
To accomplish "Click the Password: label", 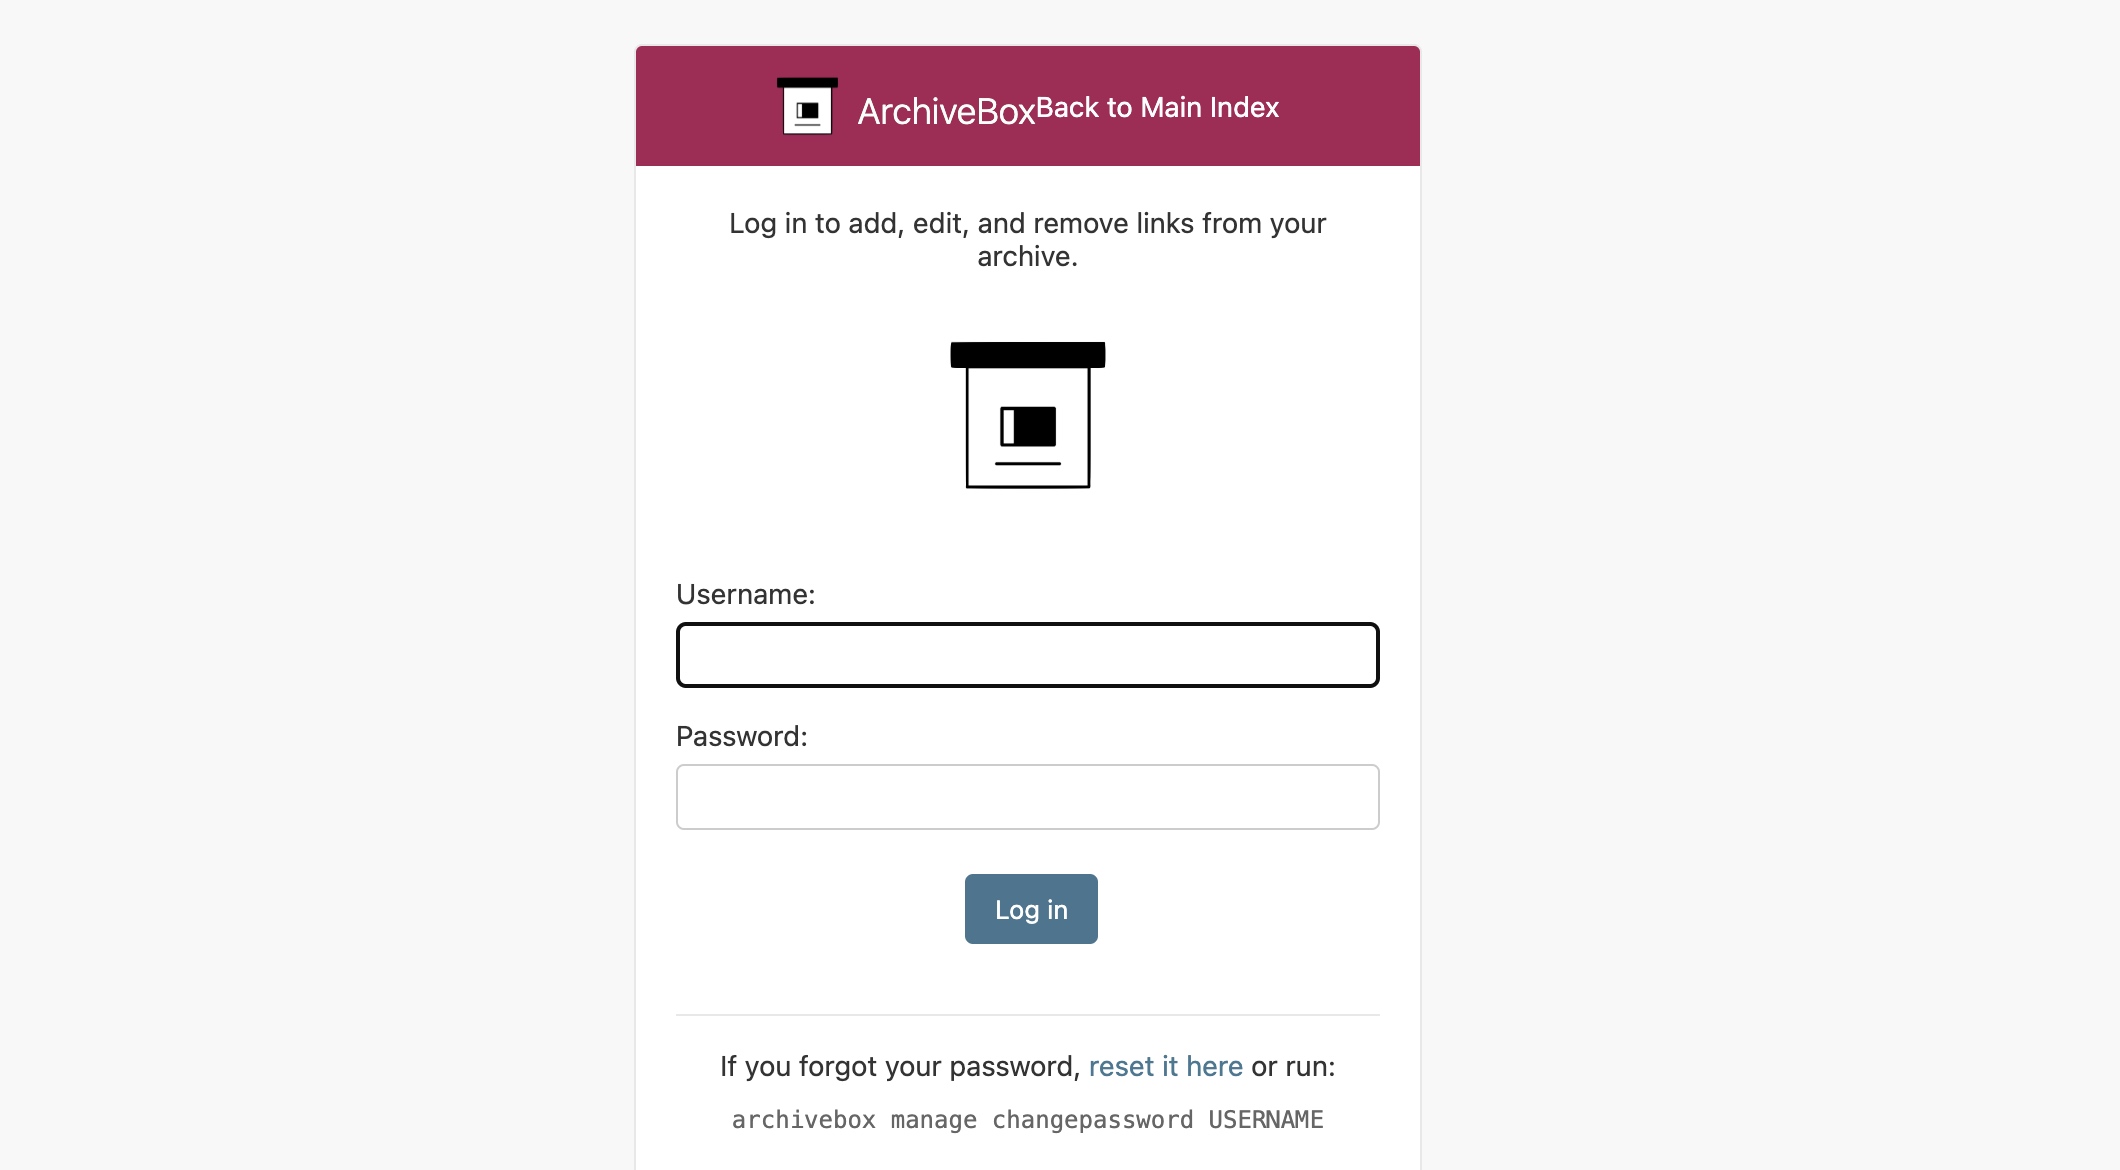I will (x=742, y=736).
